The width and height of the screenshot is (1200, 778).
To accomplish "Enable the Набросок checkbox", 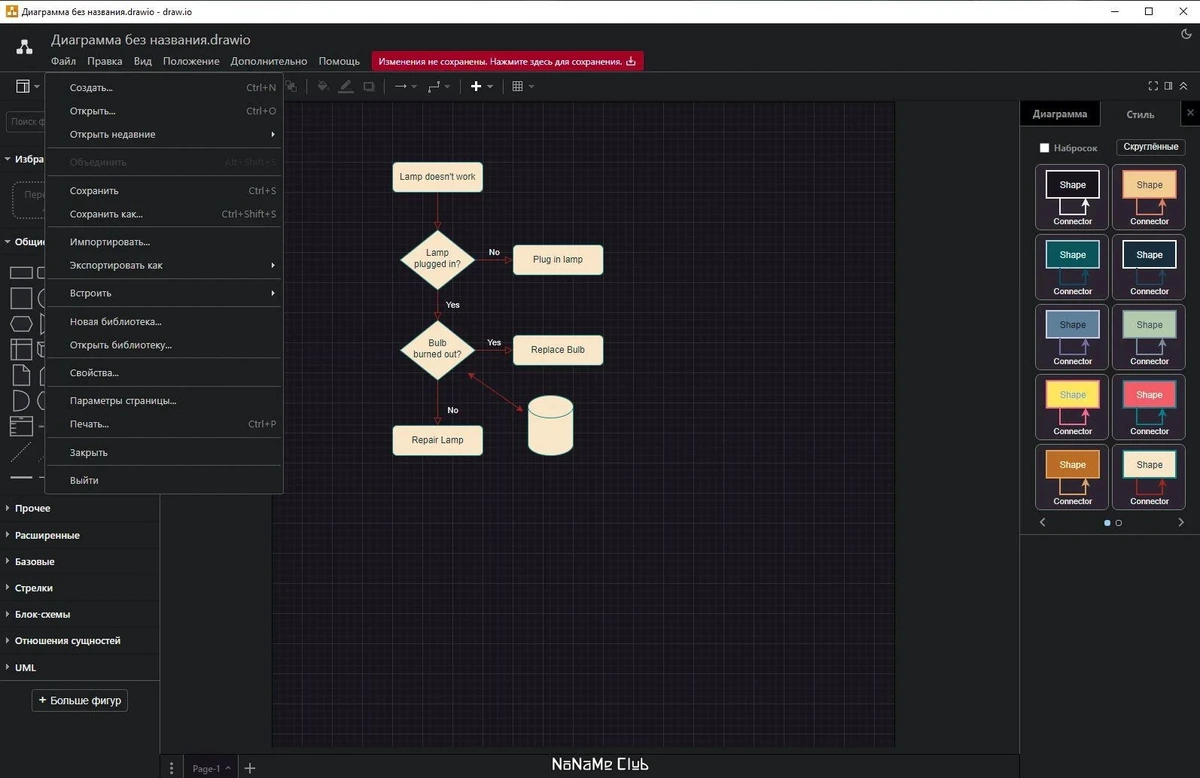I will coord(1044,148).
